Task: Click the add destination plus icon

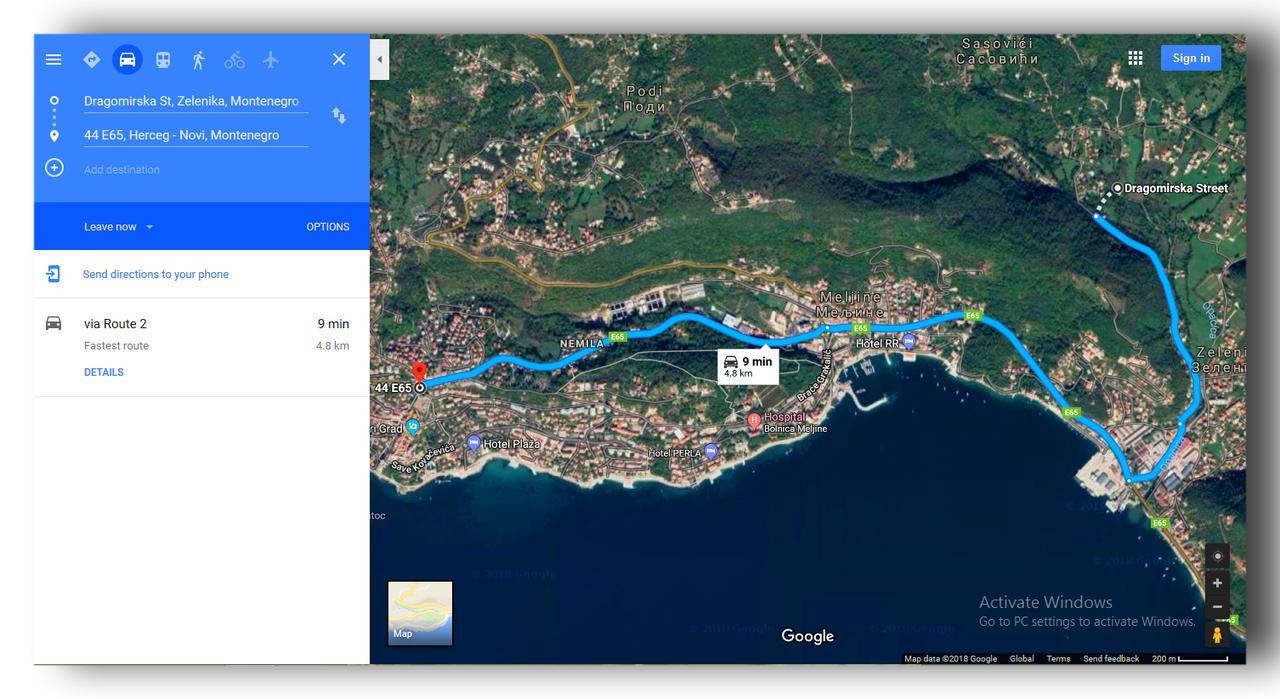Action: [54, 168]
